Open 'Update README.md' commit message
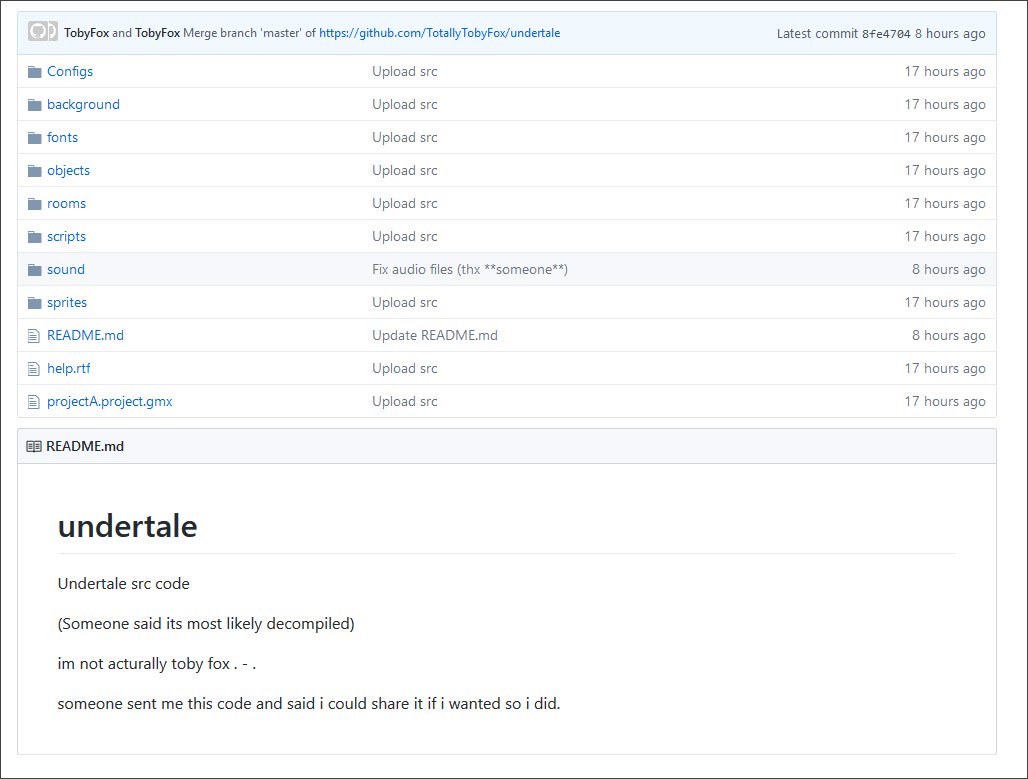 435,335
